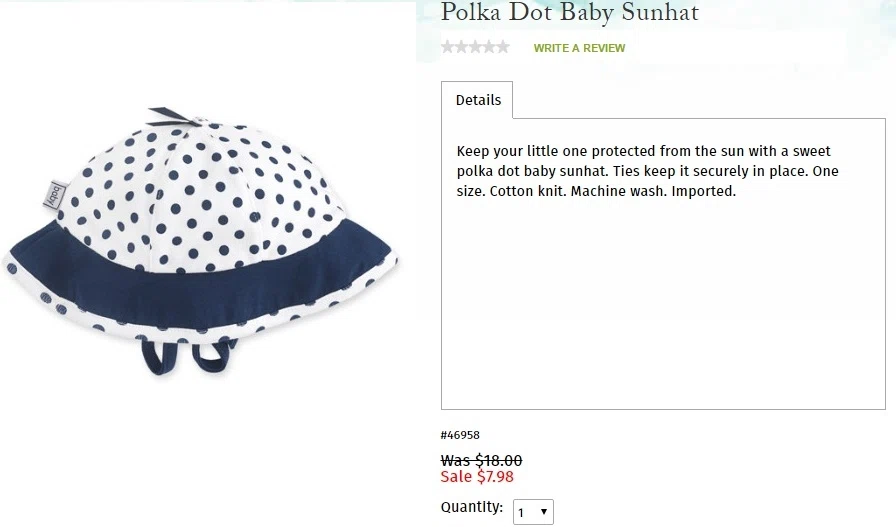This screenshot has width=896, height=527.
Task: Switch to the Details tab
Action: tap(478, 100)
